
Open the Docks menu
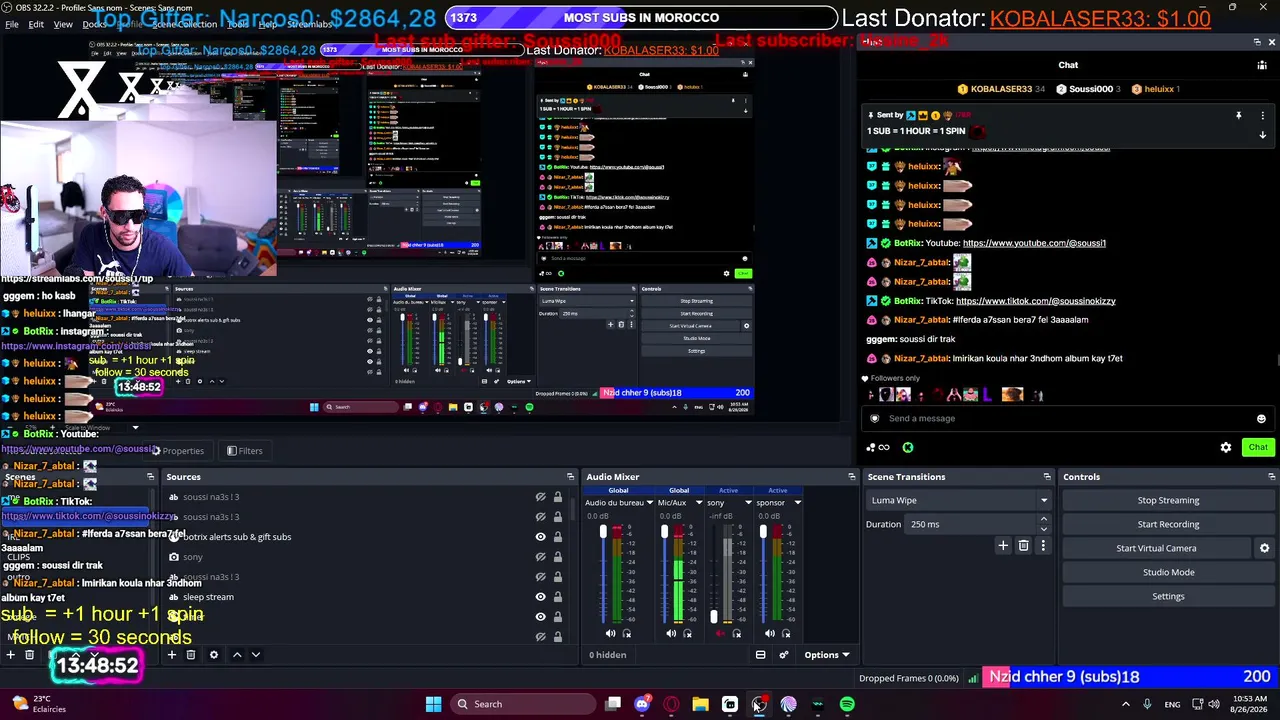click(x=95, y=24)
